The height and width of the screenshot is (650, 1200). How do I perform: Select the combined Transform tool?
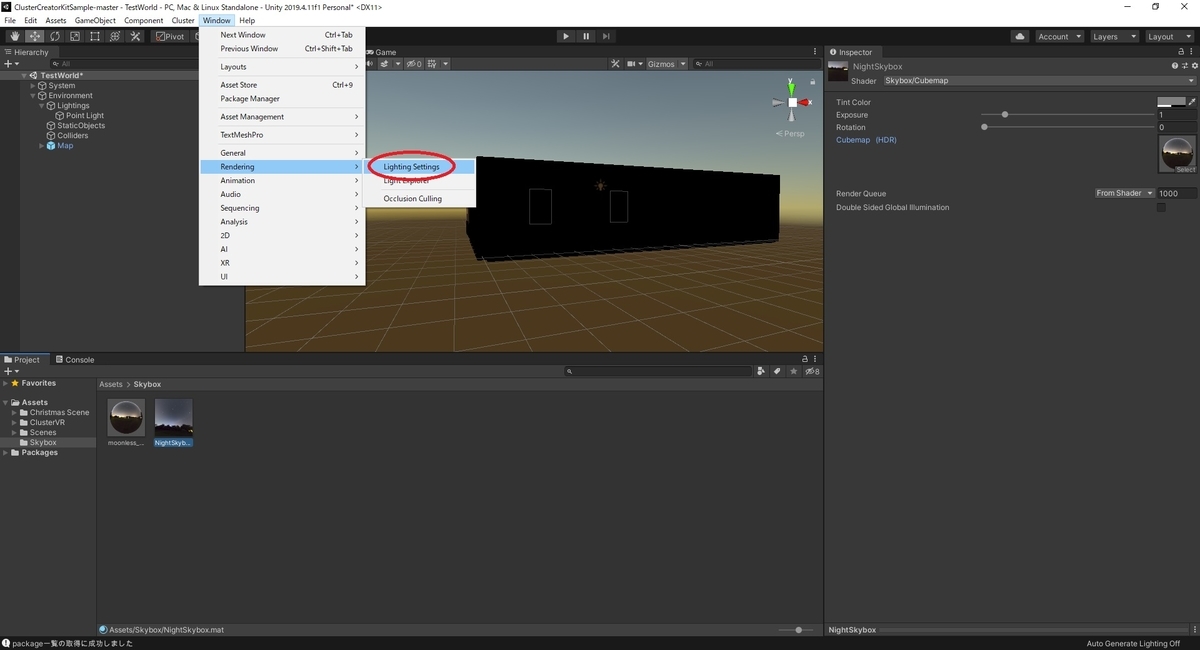coord(114,36)
